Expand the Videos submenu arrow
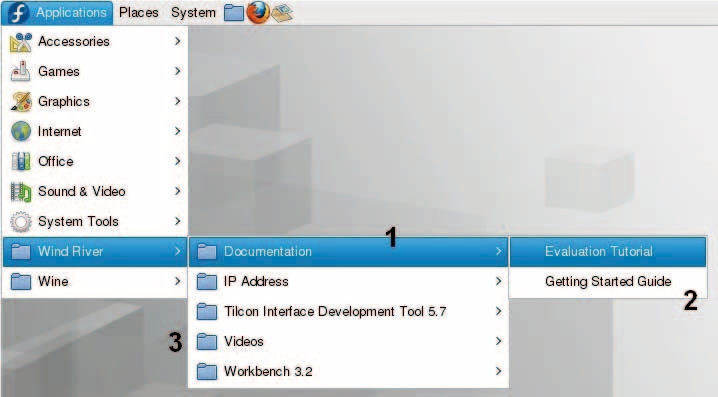Screen dimensions: 718x397 499,341
